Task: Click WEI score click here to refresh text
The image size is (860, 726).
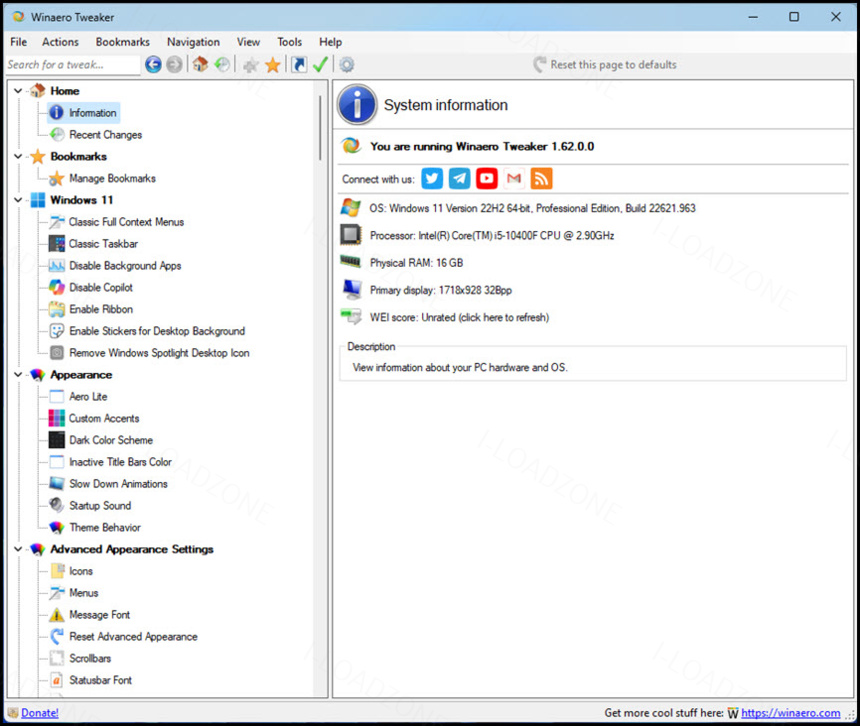Action: [459, 317]
